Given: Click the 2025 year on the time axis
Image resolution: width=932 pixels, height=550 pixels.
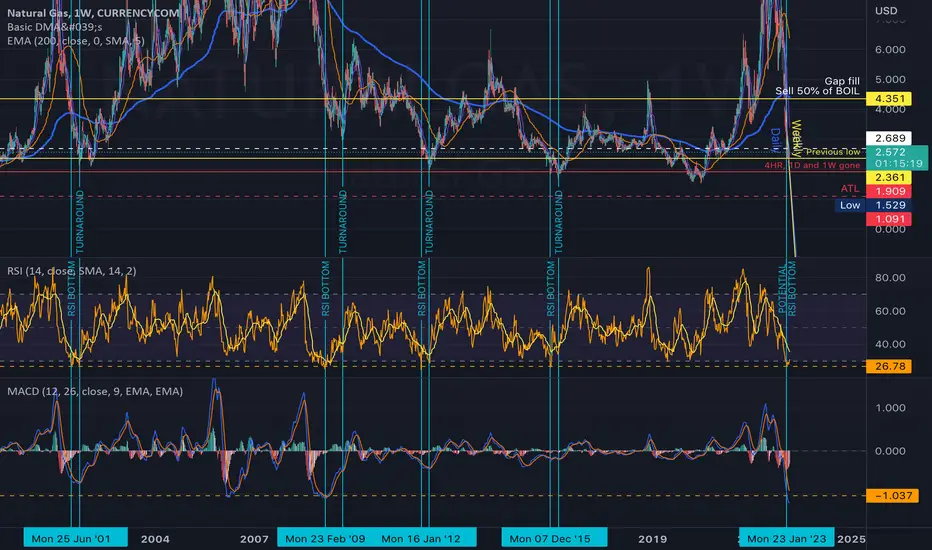Looking at the screenshot, I should click(851, 539).
